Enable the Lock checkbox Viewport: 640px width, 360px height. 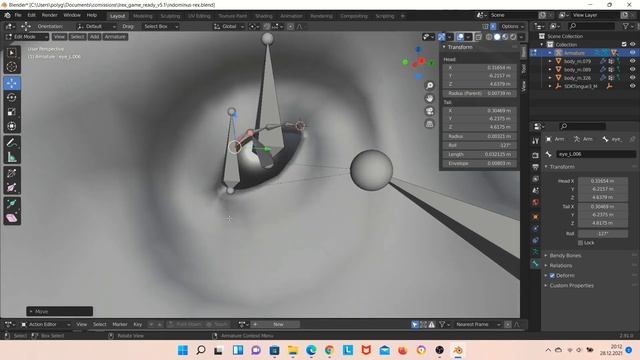[580, 243]
